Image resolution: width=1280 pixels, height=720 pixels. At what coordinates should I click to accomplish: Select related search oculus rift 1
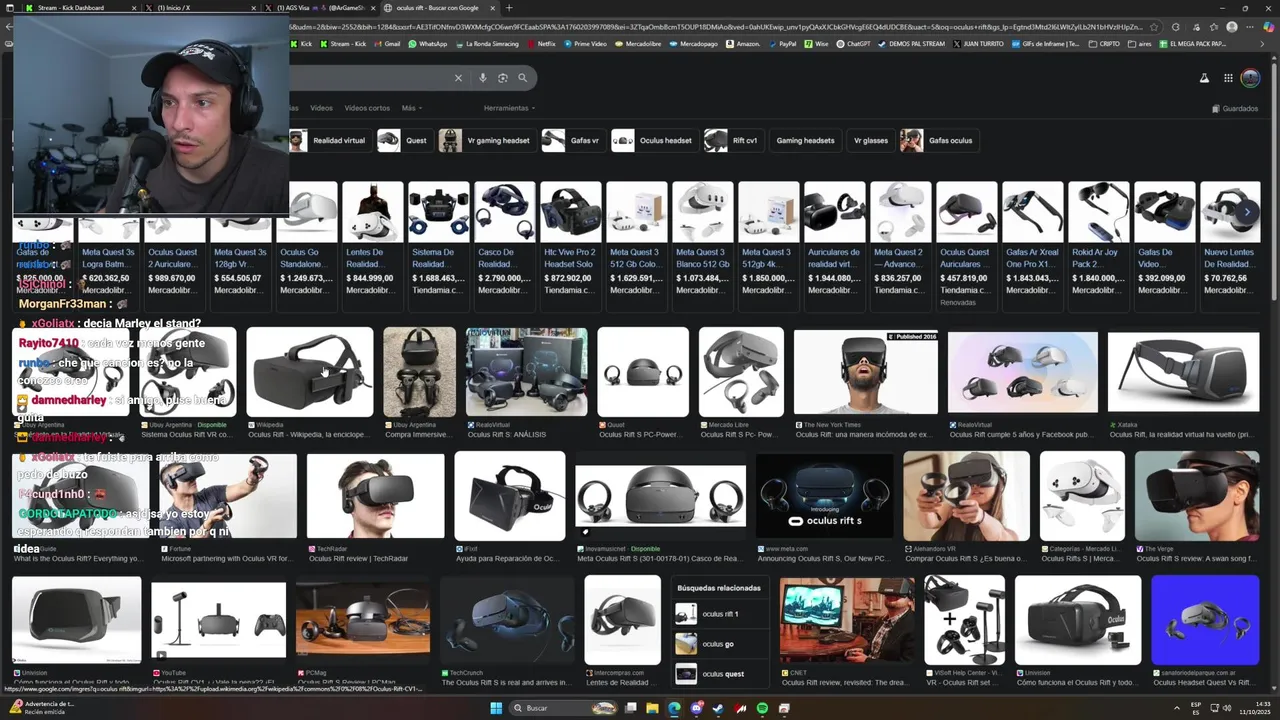(x=718, y=614)
